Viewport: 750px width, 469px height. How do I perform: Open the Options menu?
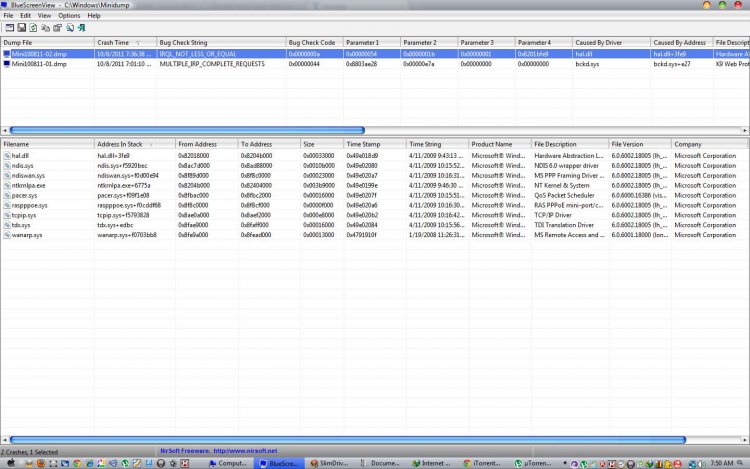point(69,16)
